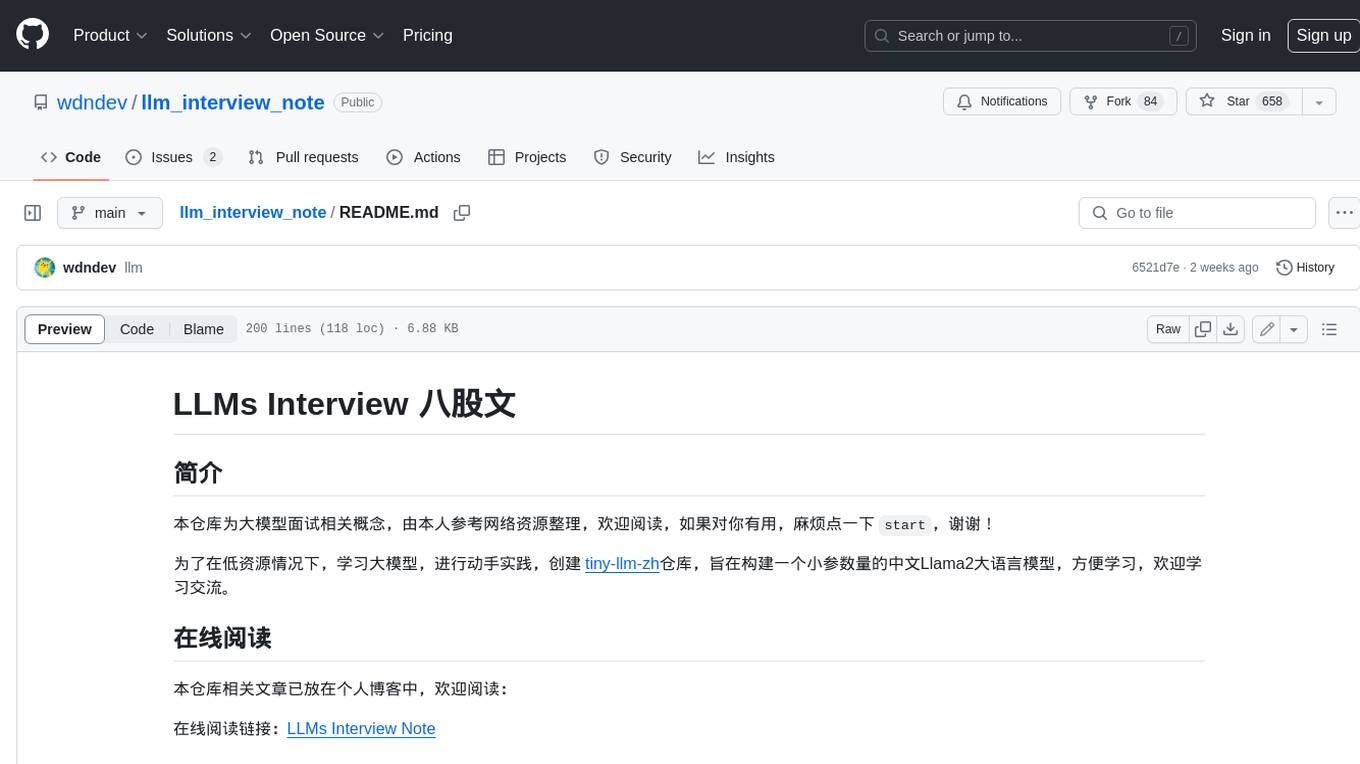This screenshot has width=1360, height=764.
Task: Expand the Solutions menu
Action: [208, 35]
